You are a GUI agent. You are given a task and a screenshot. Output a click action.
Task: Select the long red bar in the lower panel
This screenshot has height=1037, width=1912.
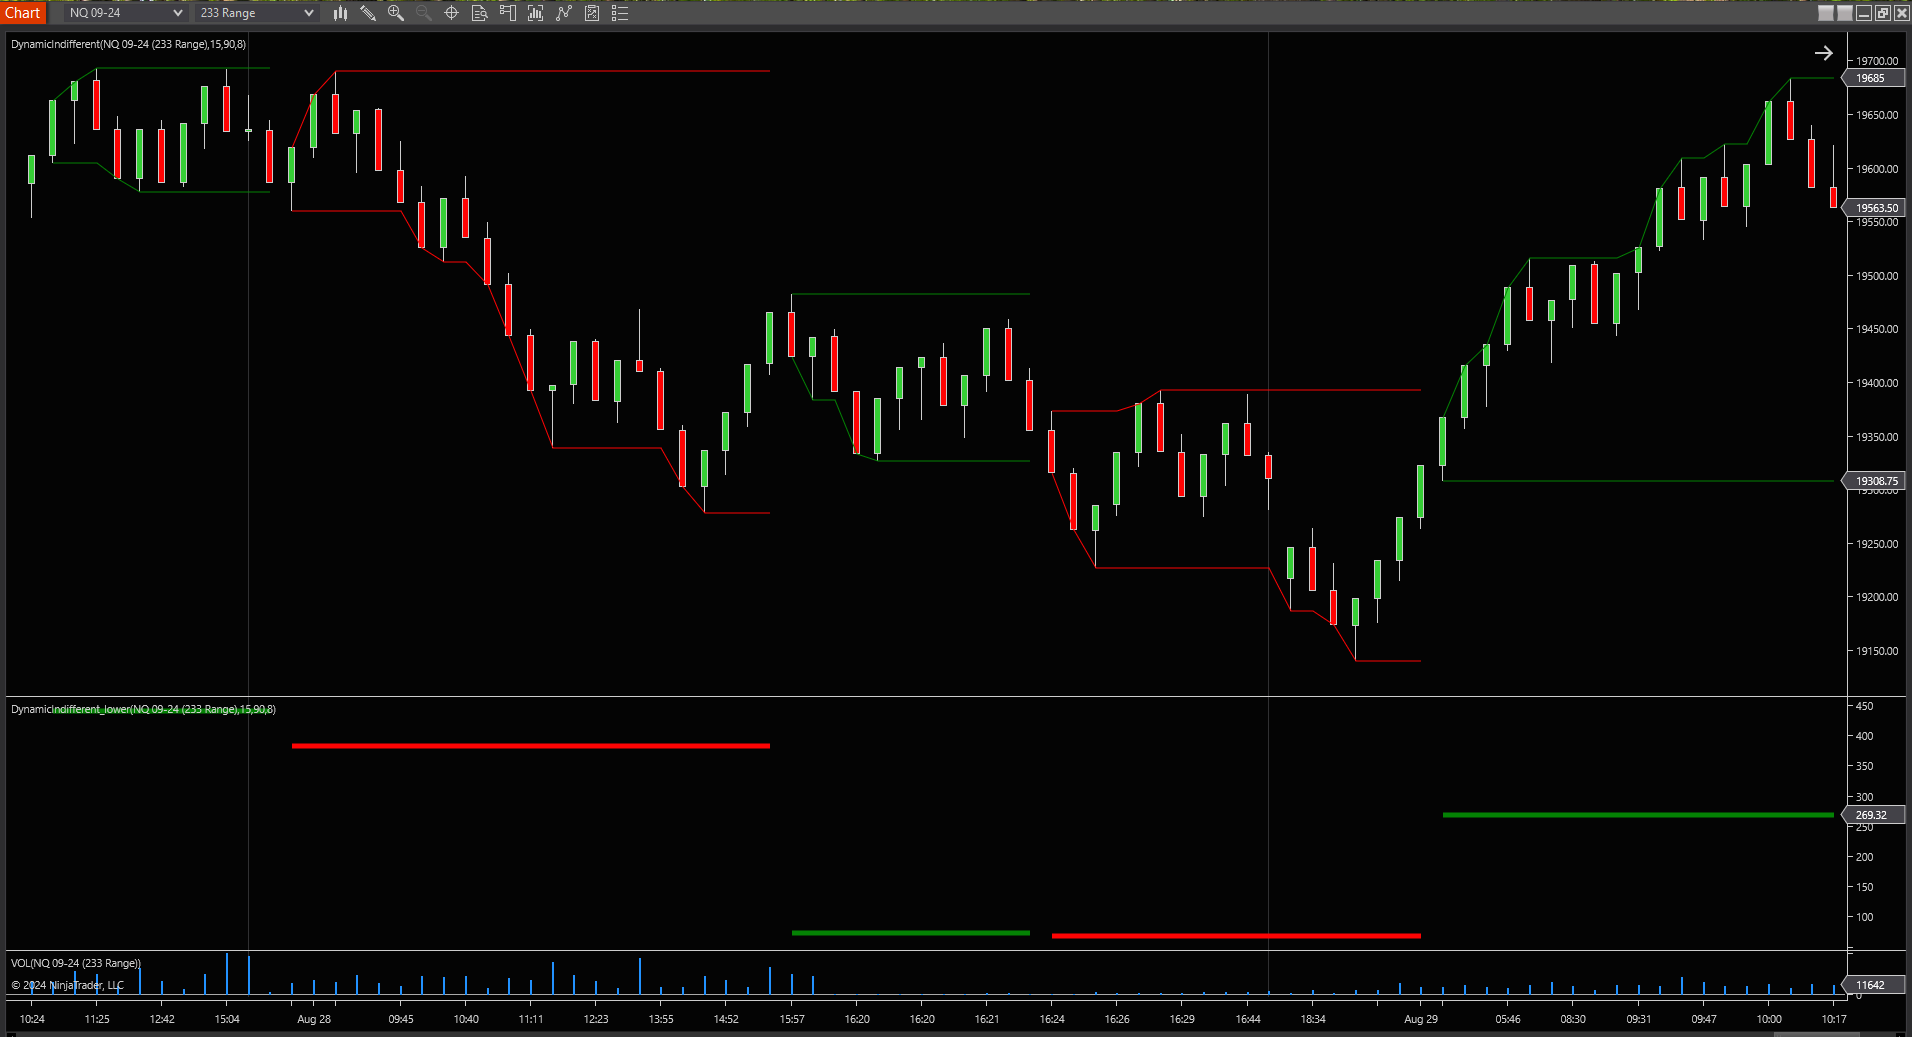pos(531,746)
